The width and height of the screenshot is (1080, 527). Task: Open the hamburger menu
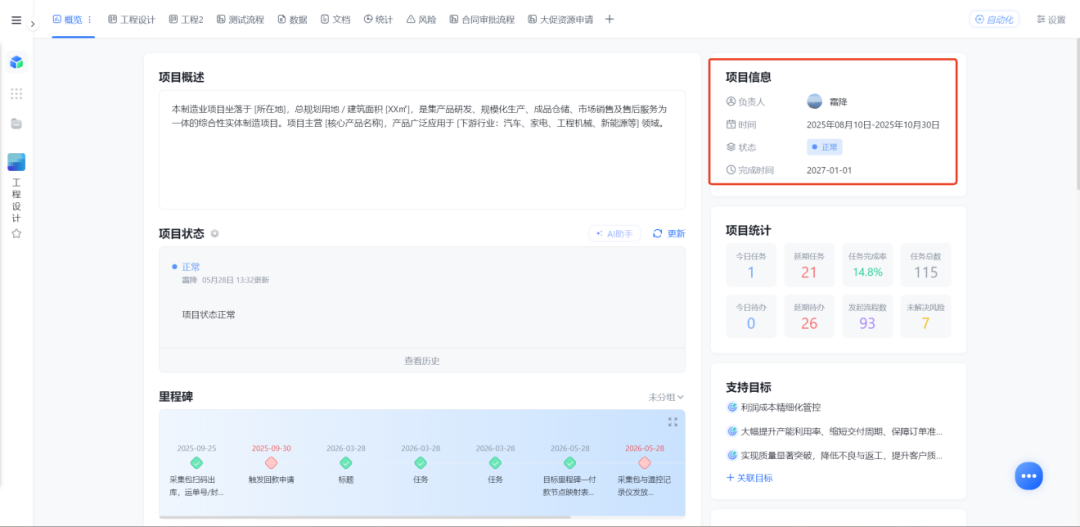16,20
